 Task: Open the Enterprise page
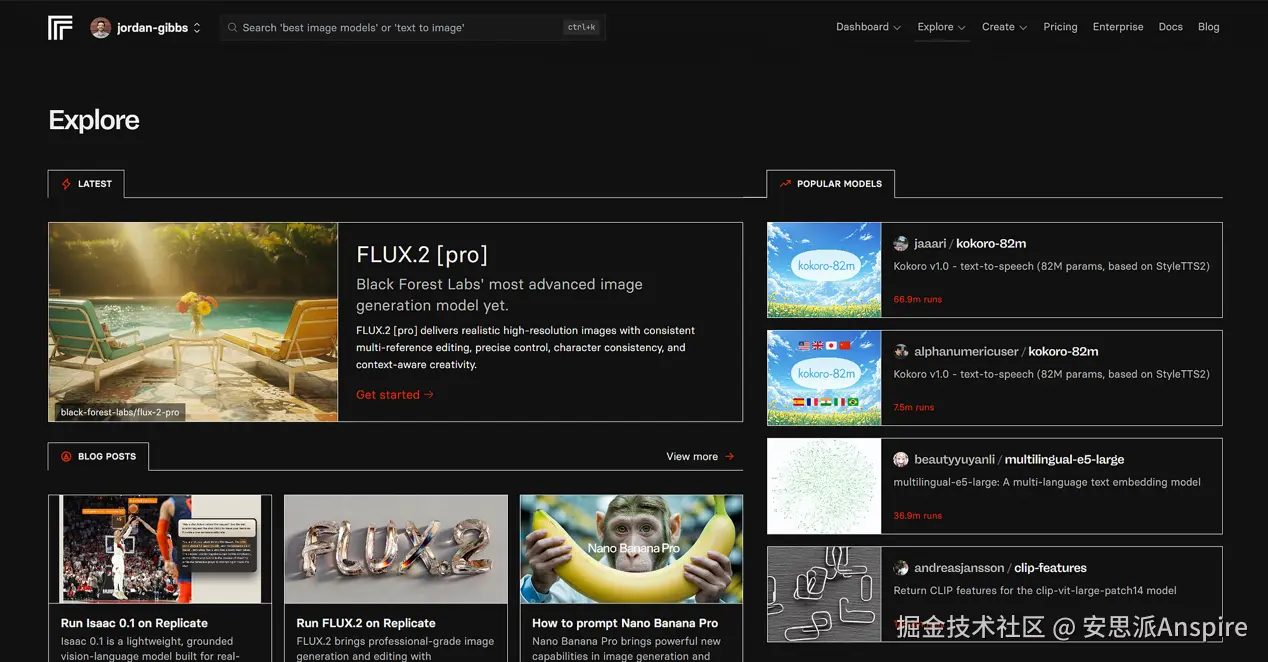pyautogui.click(x=1118, y=27)
